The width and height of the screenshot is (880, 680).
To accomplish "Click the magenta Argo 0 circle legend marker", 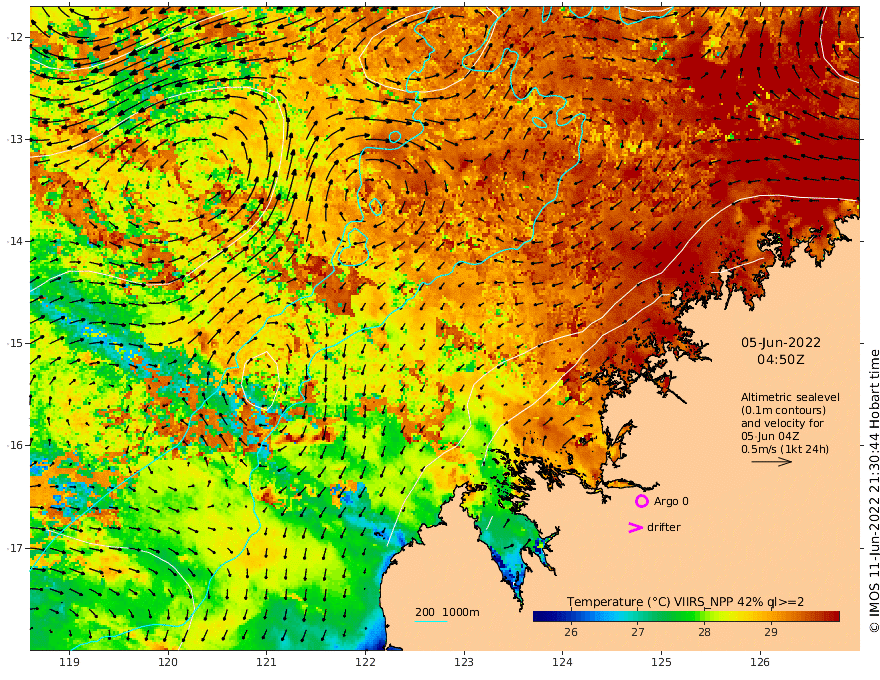I will pos(641,501).
